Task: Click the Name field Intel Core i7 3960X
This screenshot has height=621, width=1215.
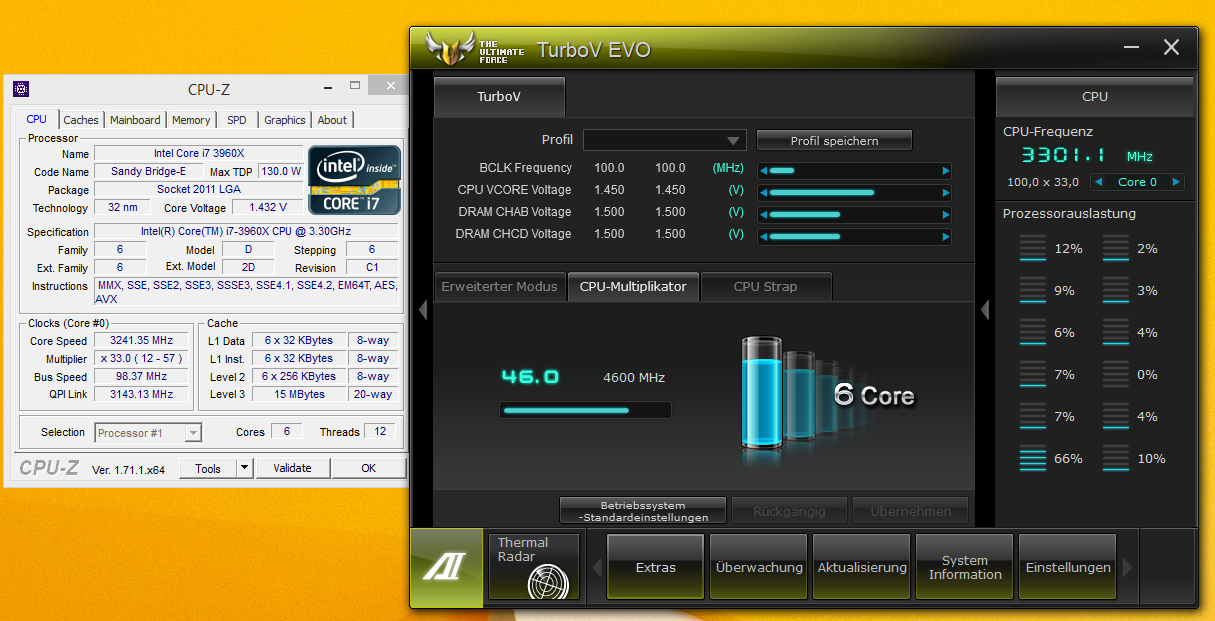Action: (198, 153)
